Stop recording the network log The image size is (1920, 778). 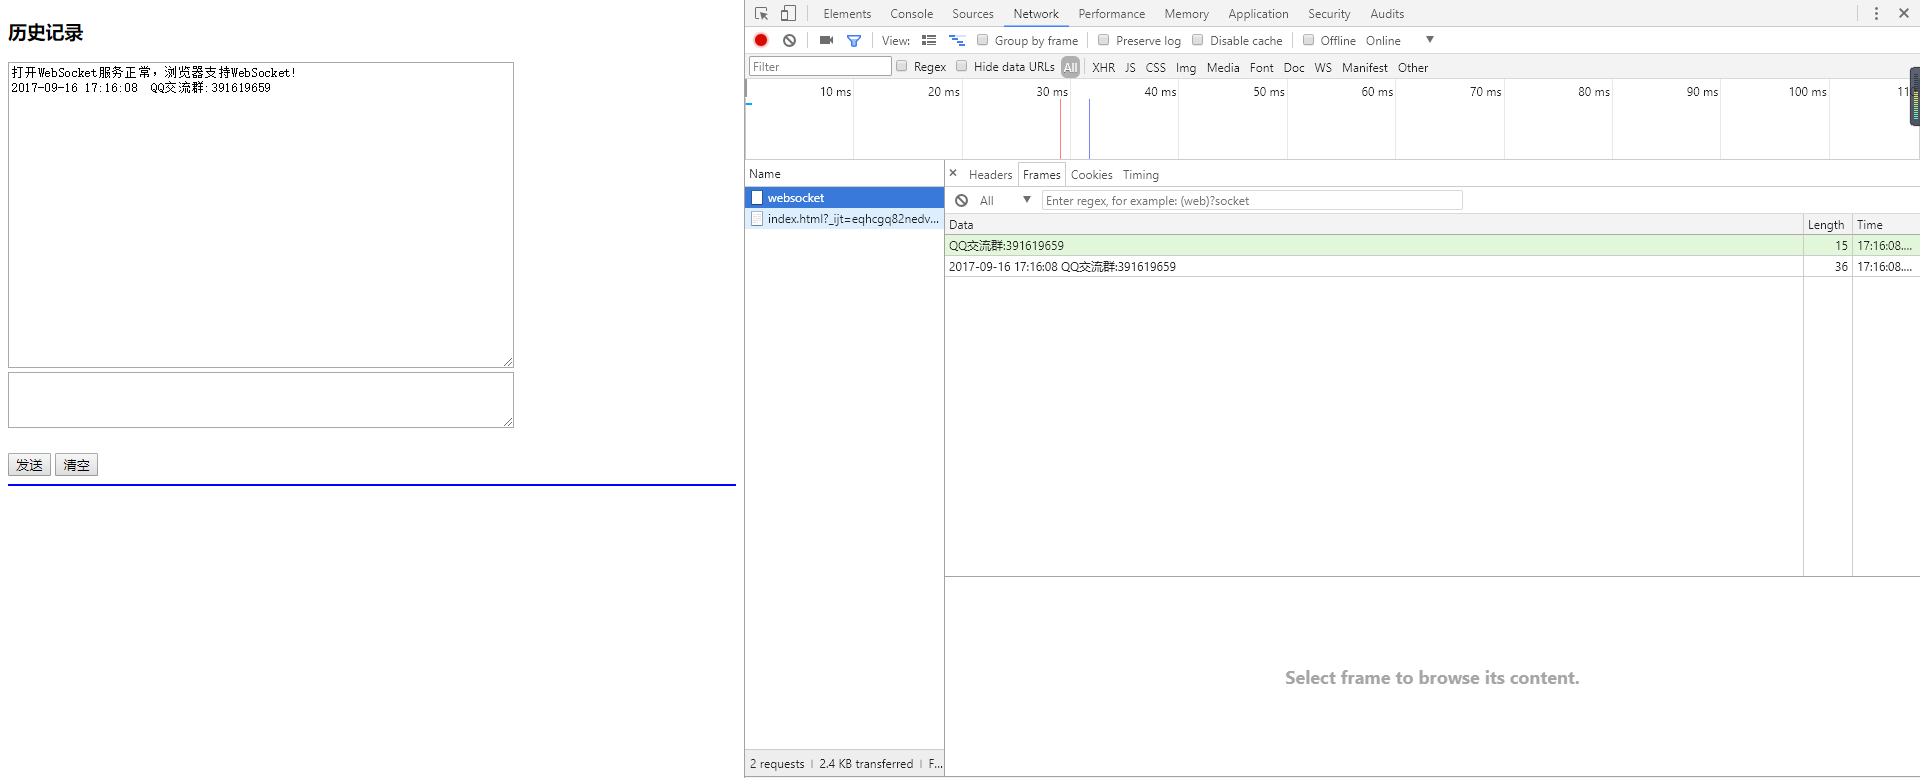click(761, 40)
